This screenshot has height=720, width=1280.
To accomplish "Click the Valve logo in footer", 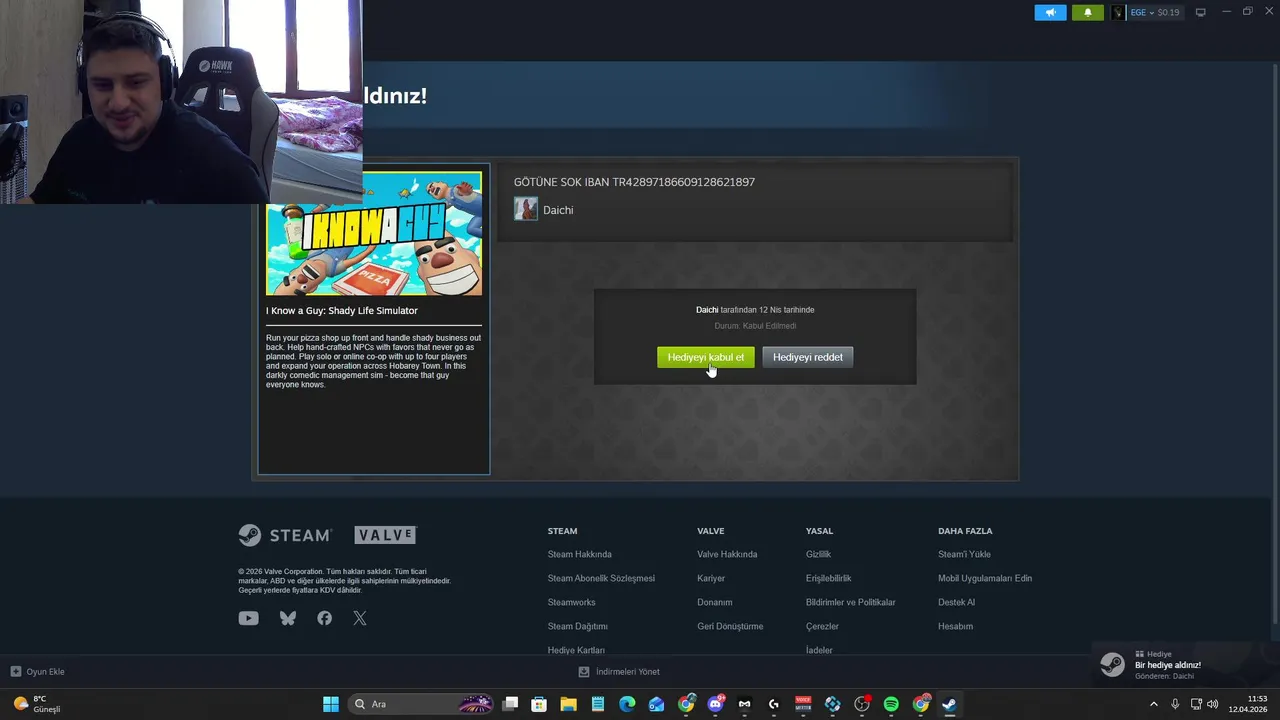I will 385,535.
